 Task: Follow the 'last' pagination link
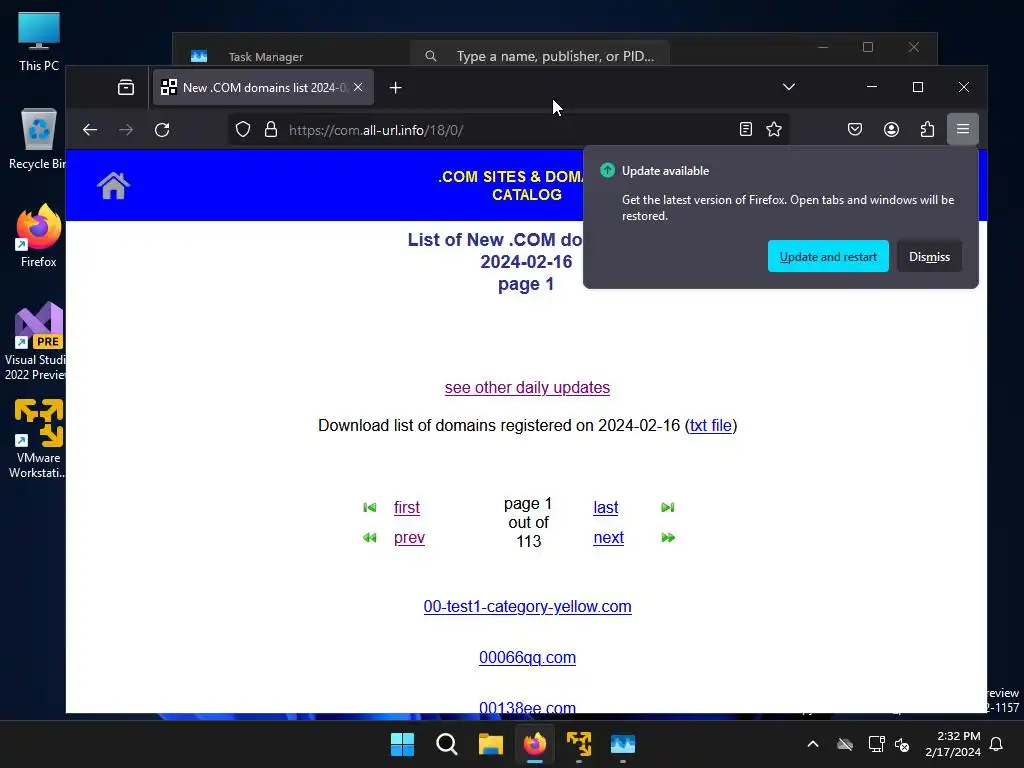tap(606, 507)
